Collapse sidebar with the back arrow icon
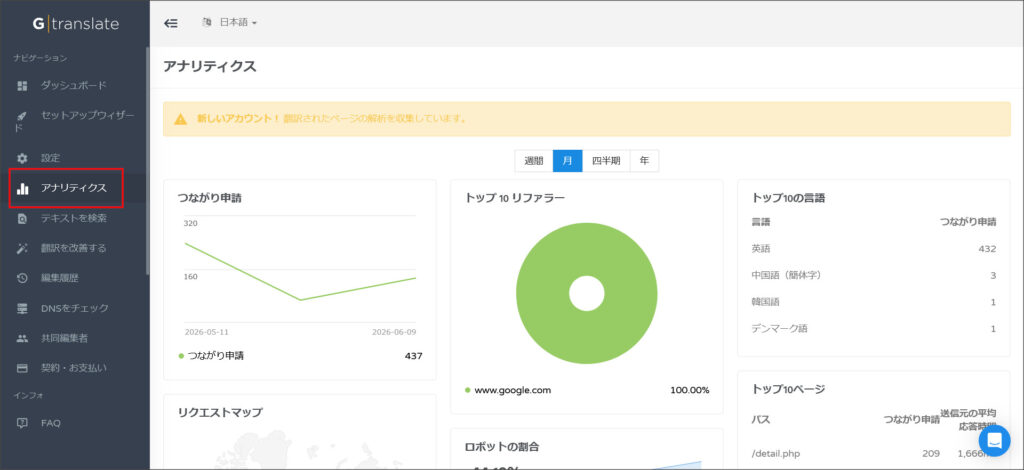 click(170, 23)
